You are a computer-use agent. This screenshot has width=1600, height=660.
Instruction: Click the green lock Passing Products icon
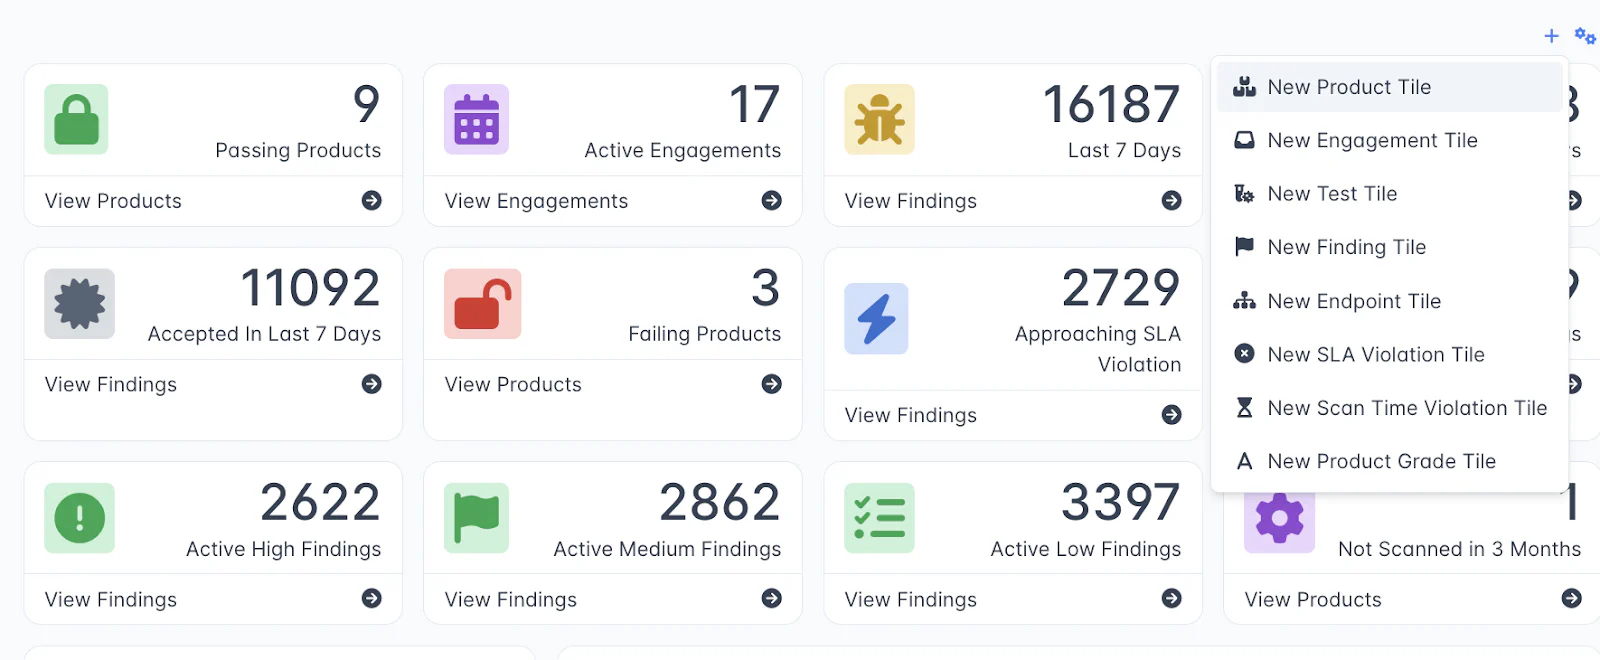click(x=76, y=119)
